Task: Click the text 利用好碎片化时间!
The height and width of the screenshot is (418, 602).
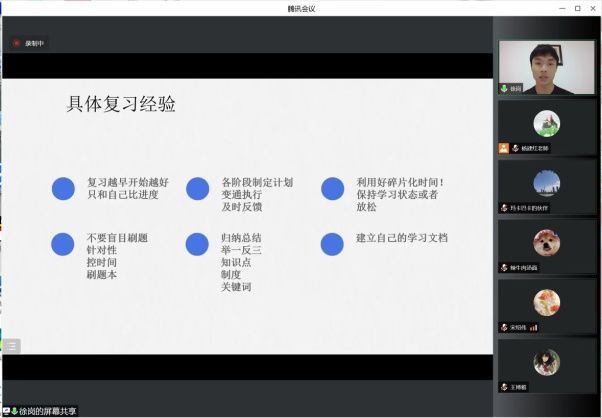Action: click(400, 182)
